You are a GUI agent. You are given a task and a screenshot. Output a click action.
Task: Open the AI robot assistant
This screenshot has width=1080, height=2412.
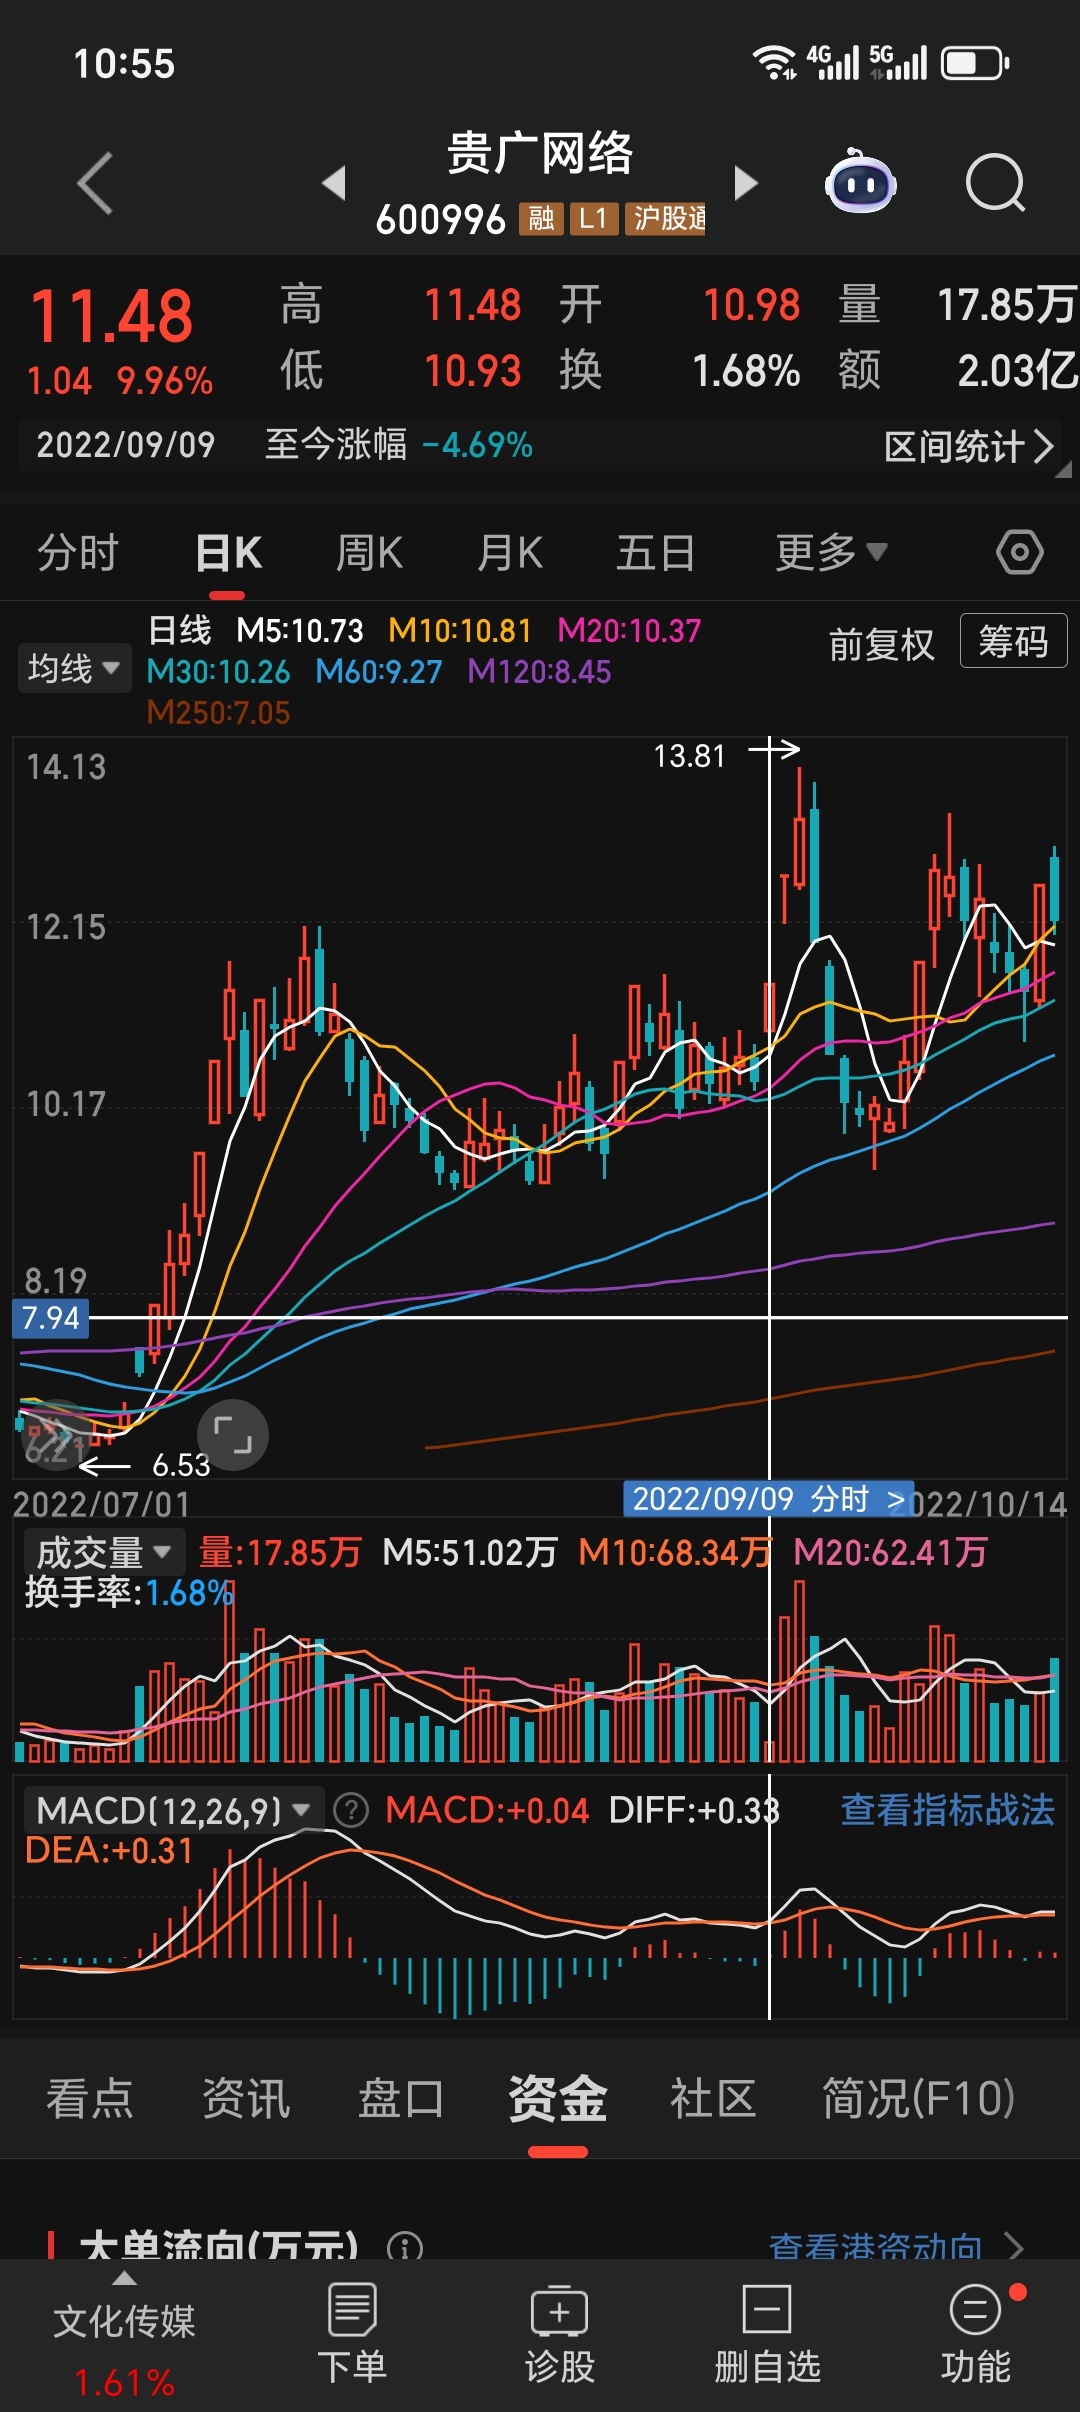[860, 182]
